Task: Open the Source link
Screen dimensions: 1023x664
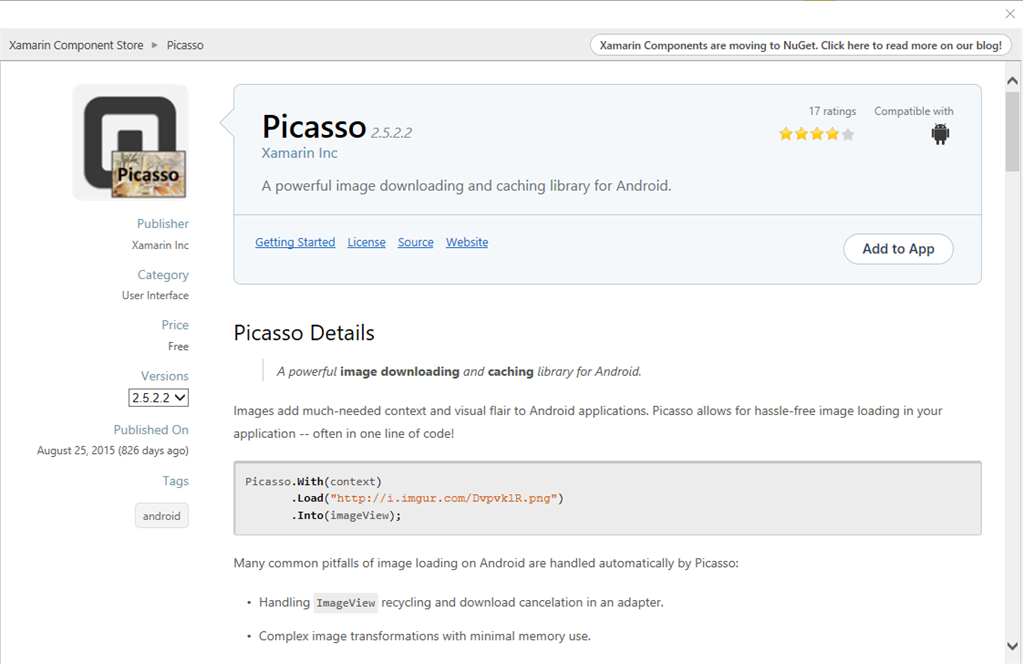Action: click(415, 242)
